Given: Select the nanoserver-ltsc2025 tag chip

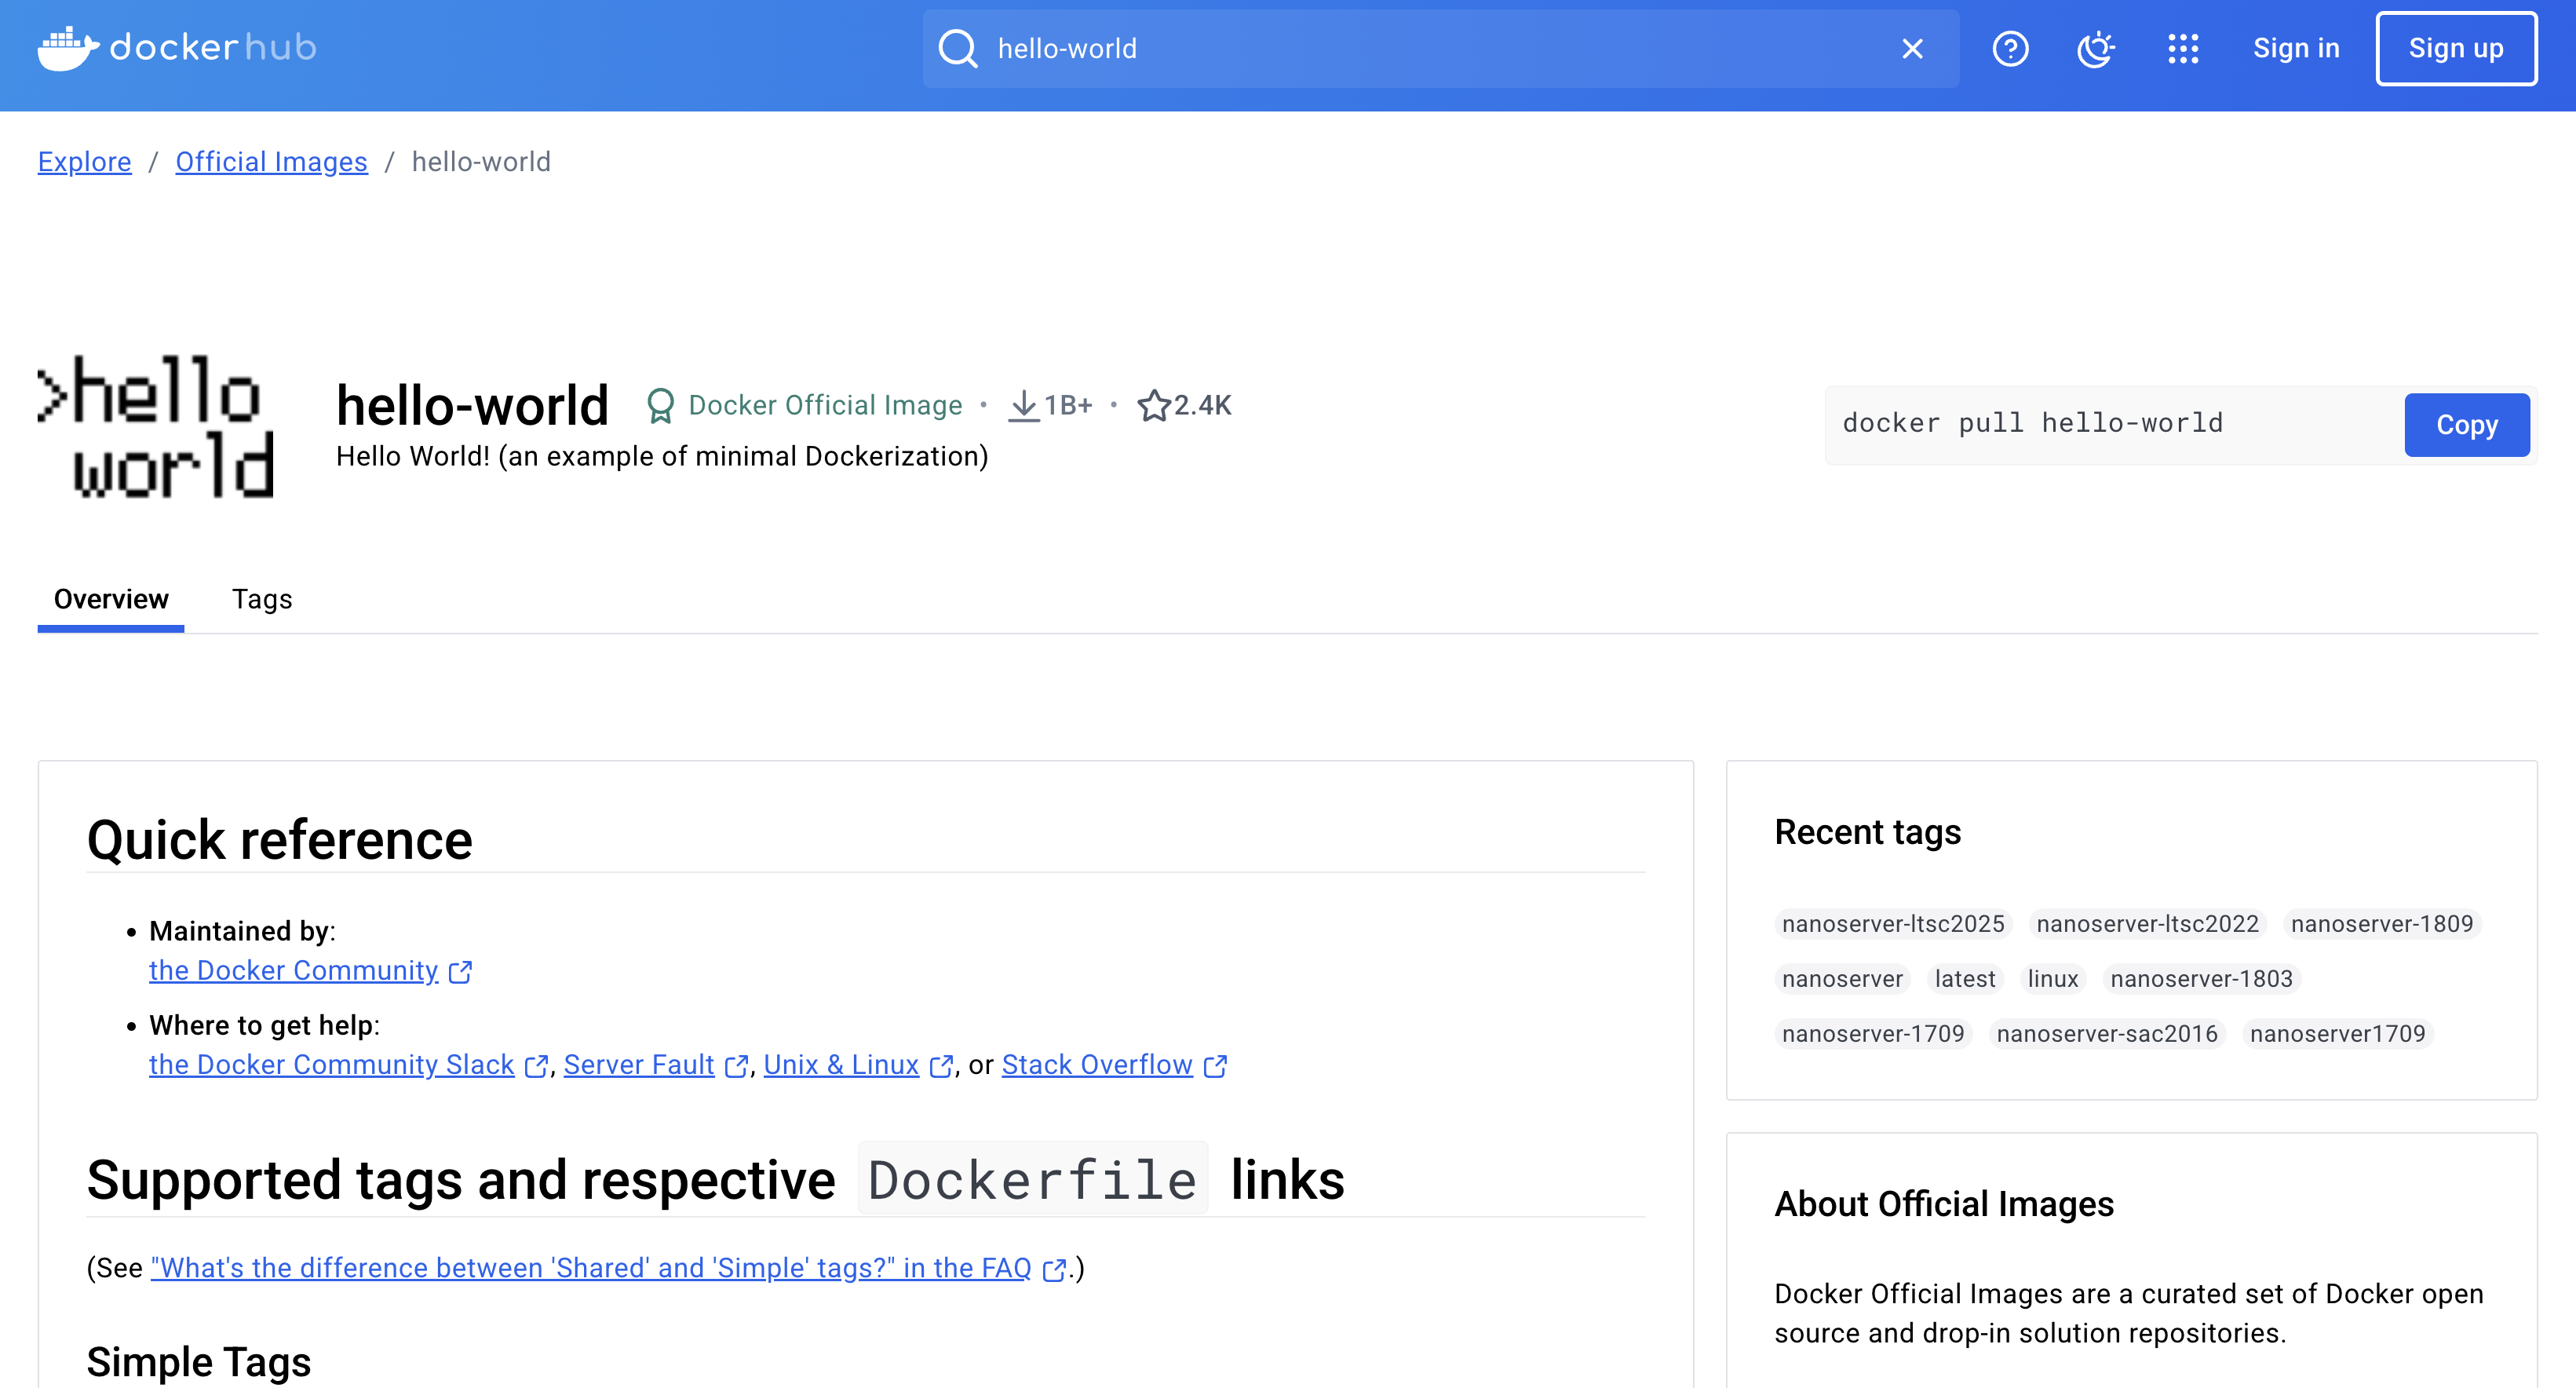Looking at the screenshot, I should (1892, 924).
